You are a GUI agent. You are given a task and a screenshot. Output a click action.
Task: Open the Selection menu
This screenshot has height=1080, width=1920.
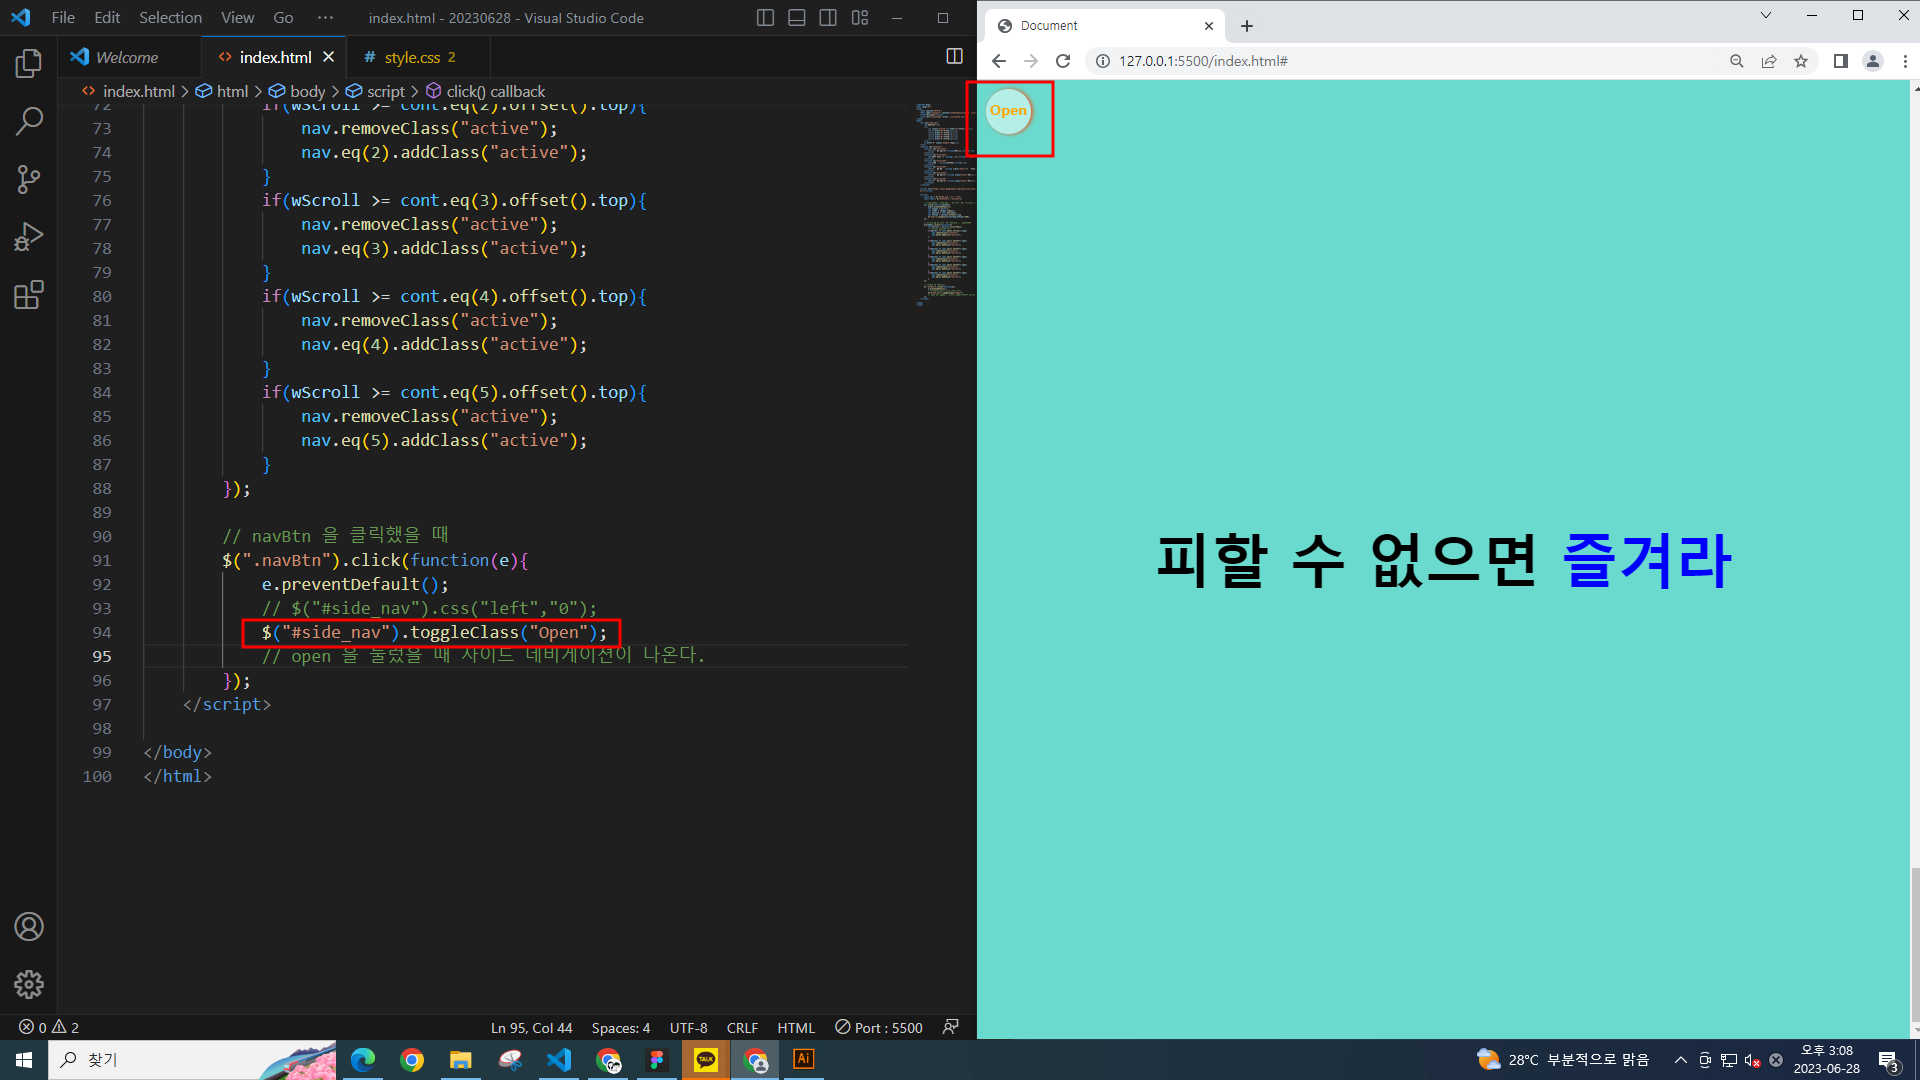click(170, 18)
